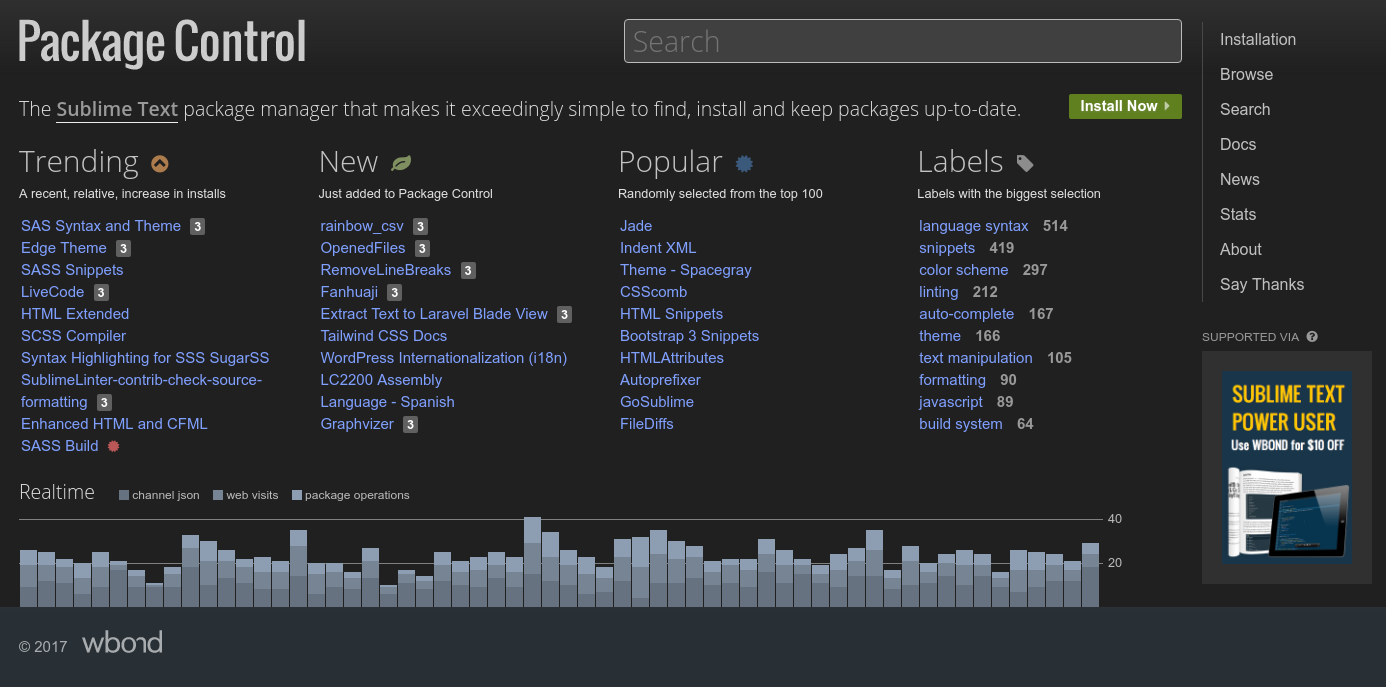The image size is (1386, 687).
Task: Click the ST3 badge beside Extract Text to Laravel
Action: (x=565, y=315)
